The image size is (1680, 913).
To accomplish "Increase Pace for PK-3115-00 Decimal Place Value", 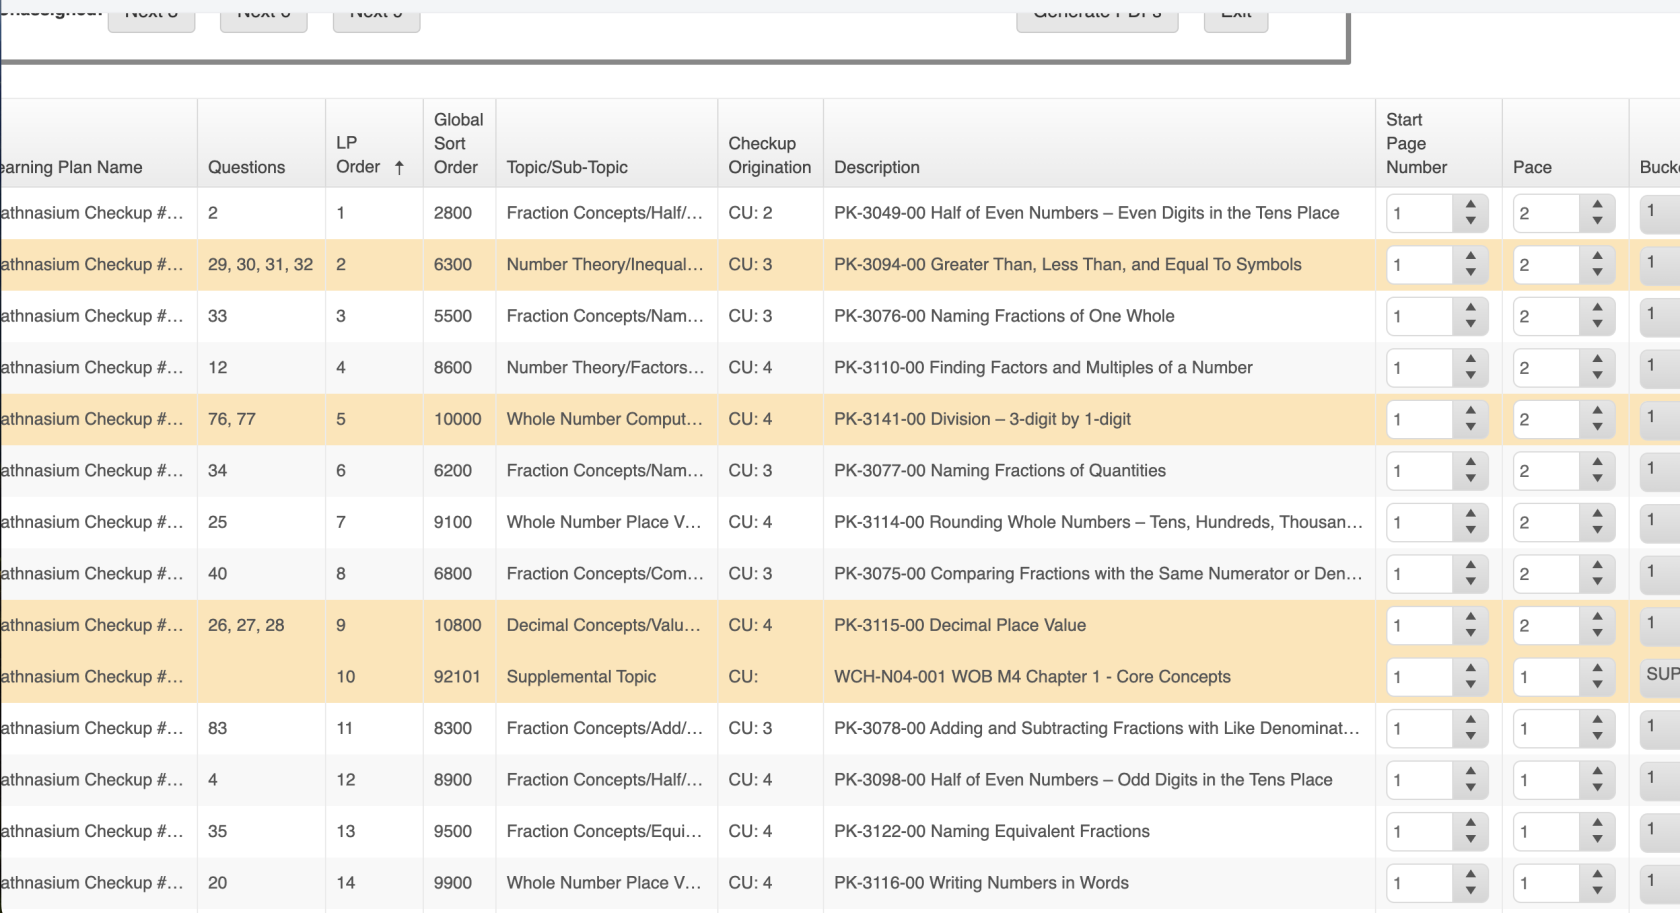I will [1597, 617].
